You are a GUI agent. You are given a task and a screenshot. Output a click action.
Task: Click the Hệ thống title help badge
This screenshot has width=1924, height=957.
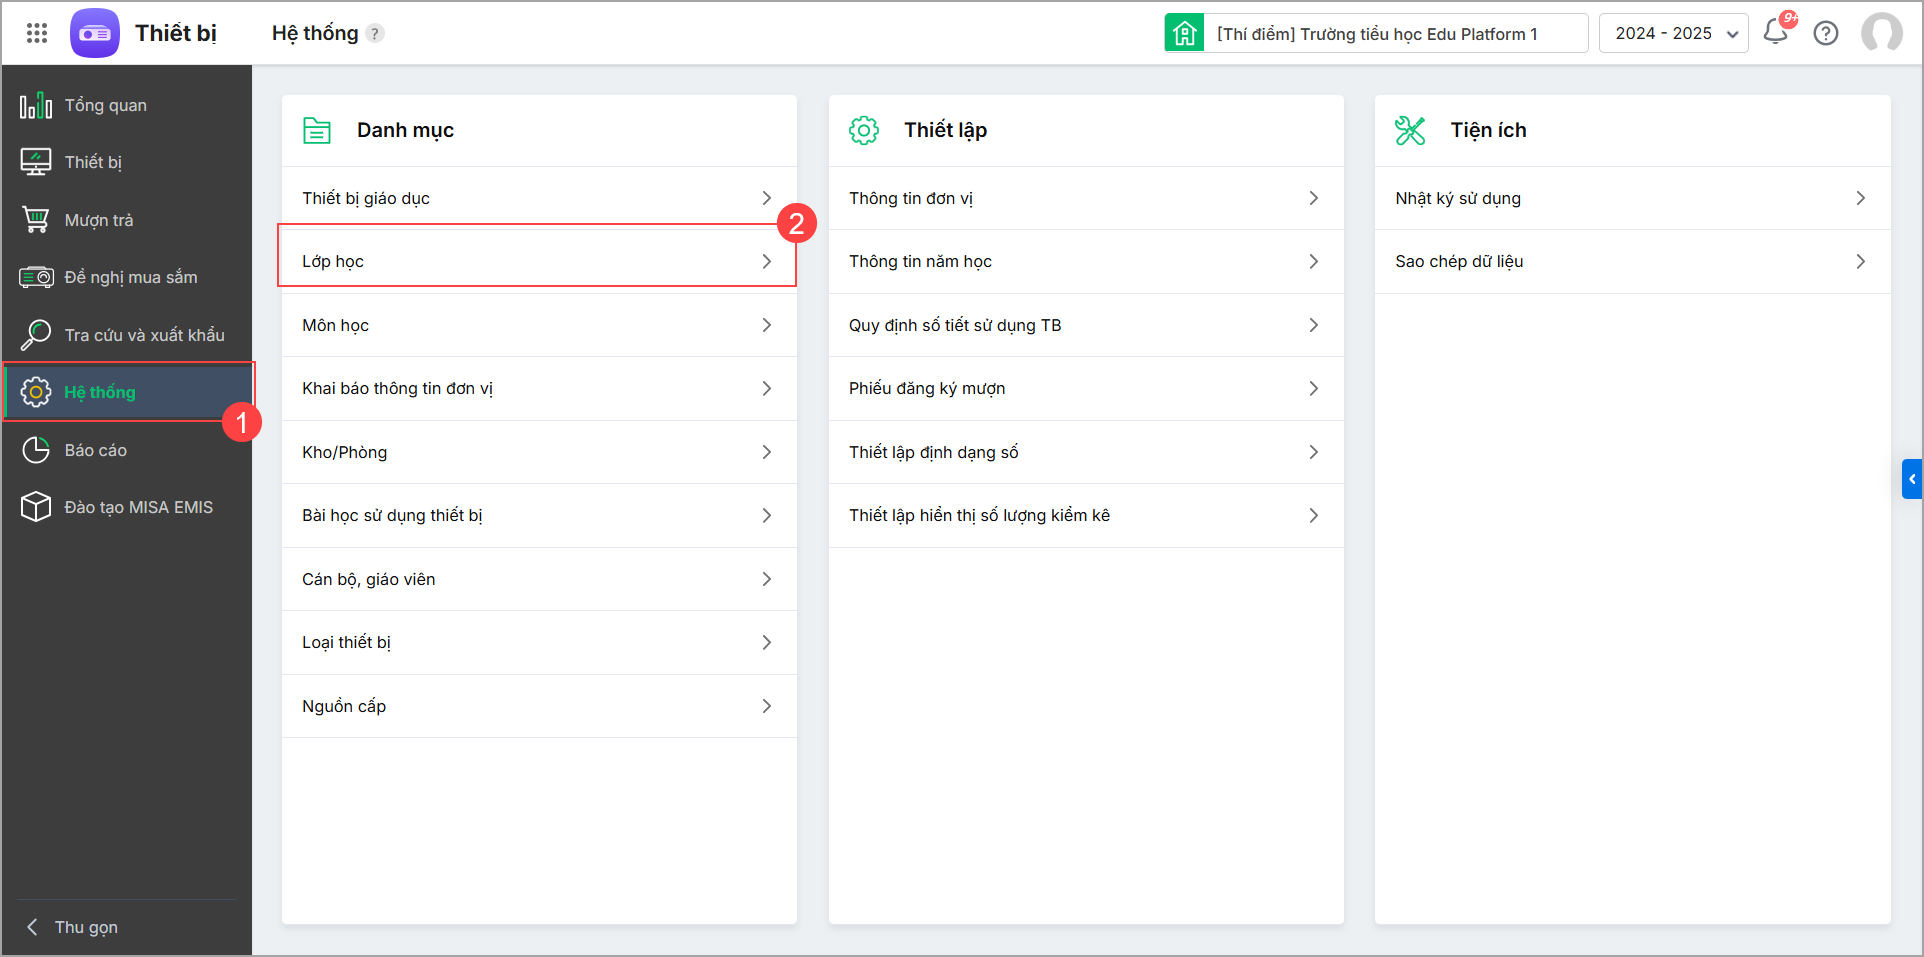[x=375, y=33]
